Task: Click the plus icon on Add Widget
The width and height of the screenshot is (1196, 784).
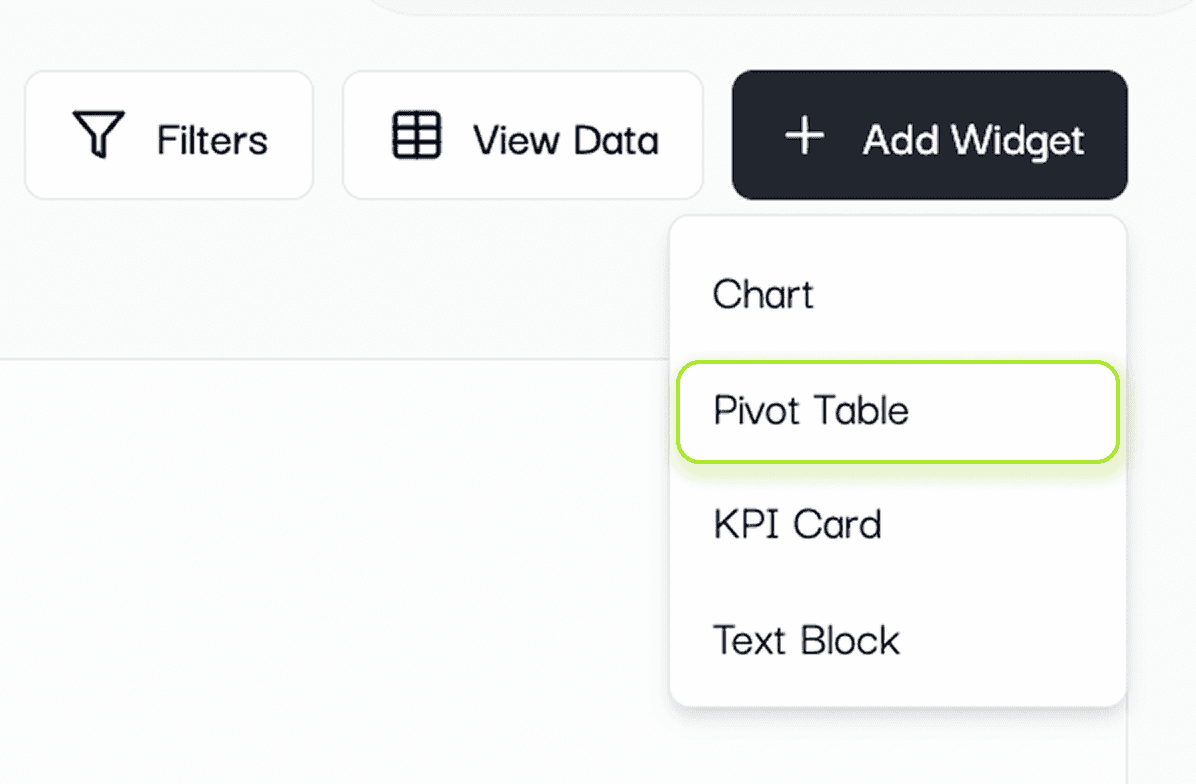Action: click(805, 135)
